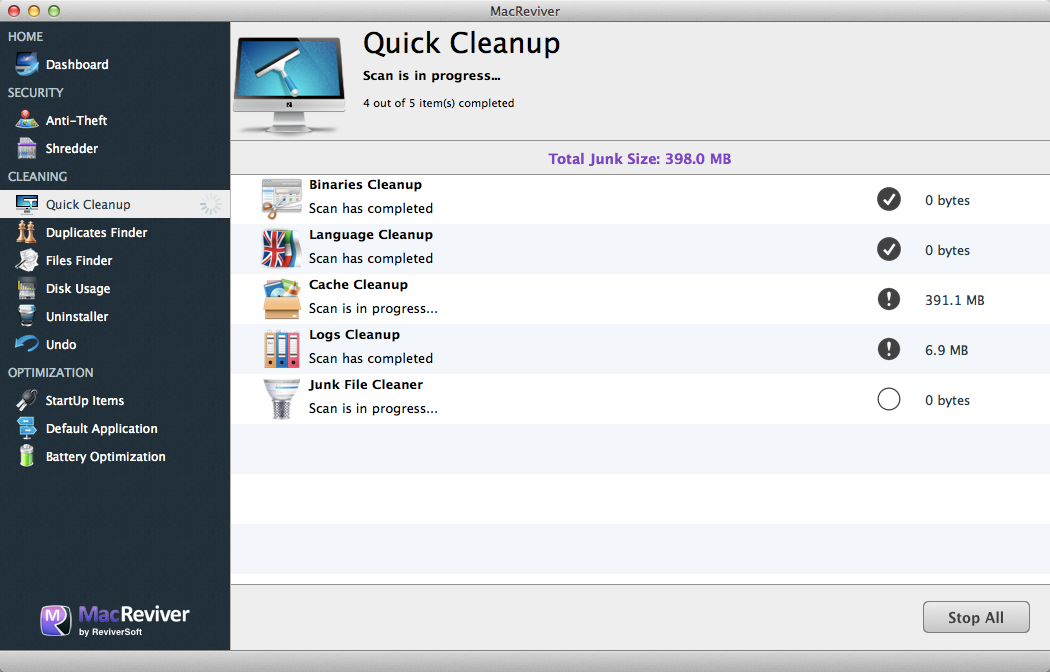The width and height of the screenshot is (1050, 672).
Task: Open Default Application sidebar item
Action: point(101,429)
